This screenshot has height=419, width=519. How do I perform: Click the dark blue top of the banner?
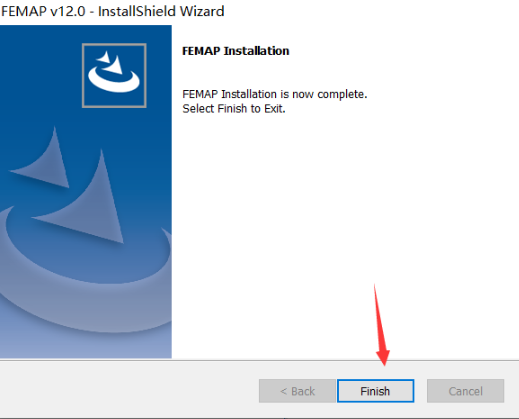click(86, 34)
